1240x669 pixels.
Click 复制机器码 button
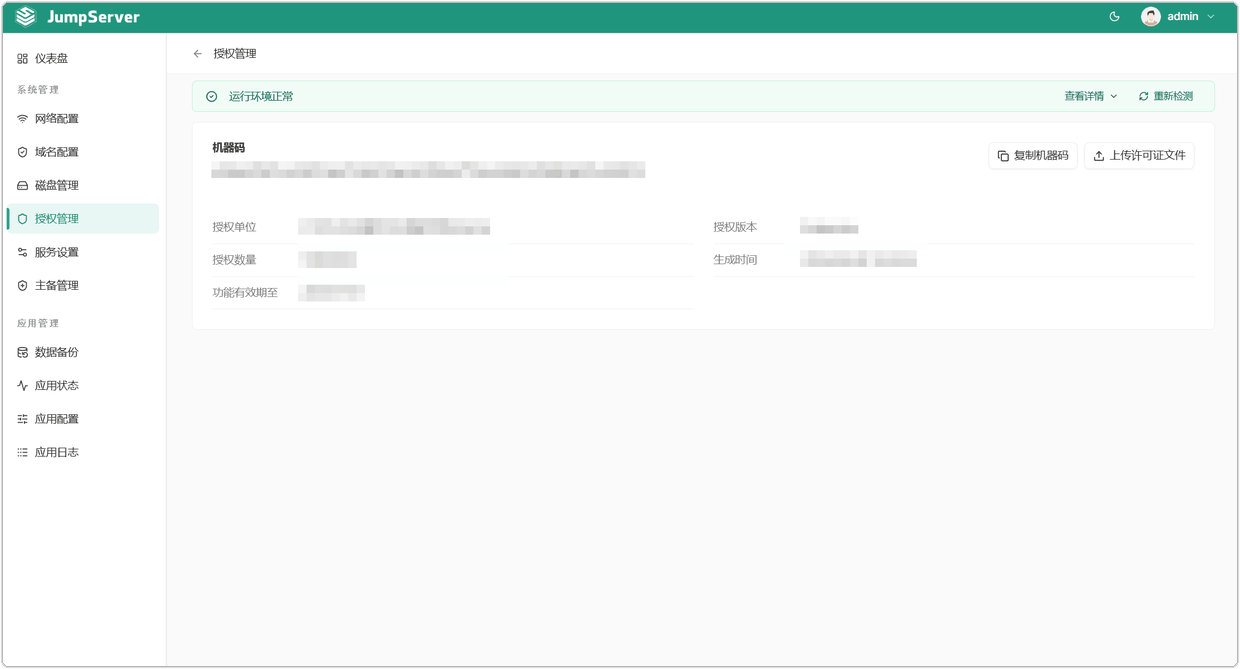coord(1033,156)
